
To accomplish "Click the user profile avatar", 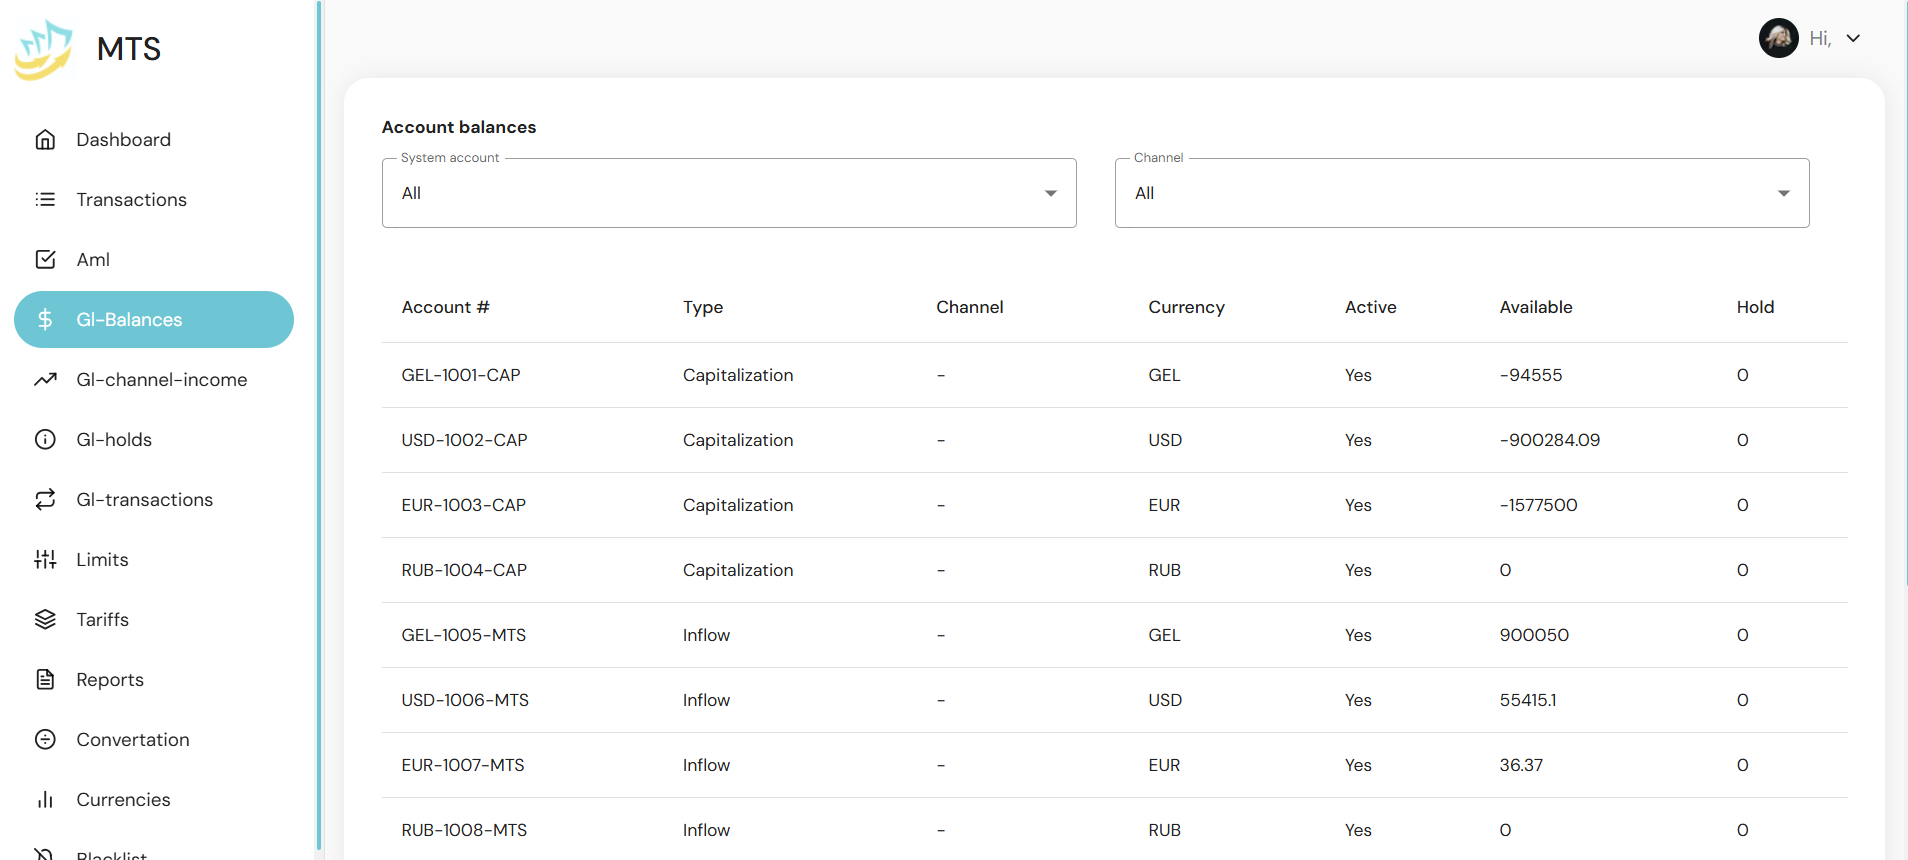I will [x=1778, y=39].
